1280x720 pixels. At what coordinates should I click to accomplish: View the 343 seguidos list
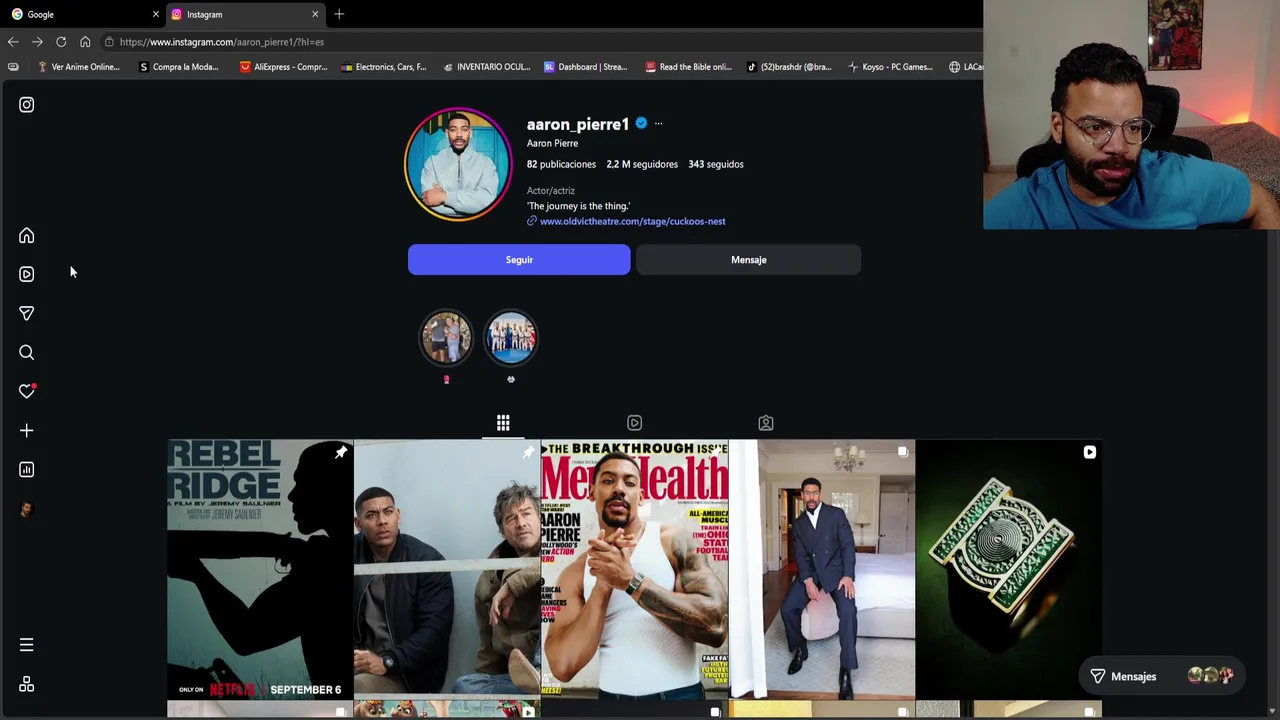tap(716, 164)
